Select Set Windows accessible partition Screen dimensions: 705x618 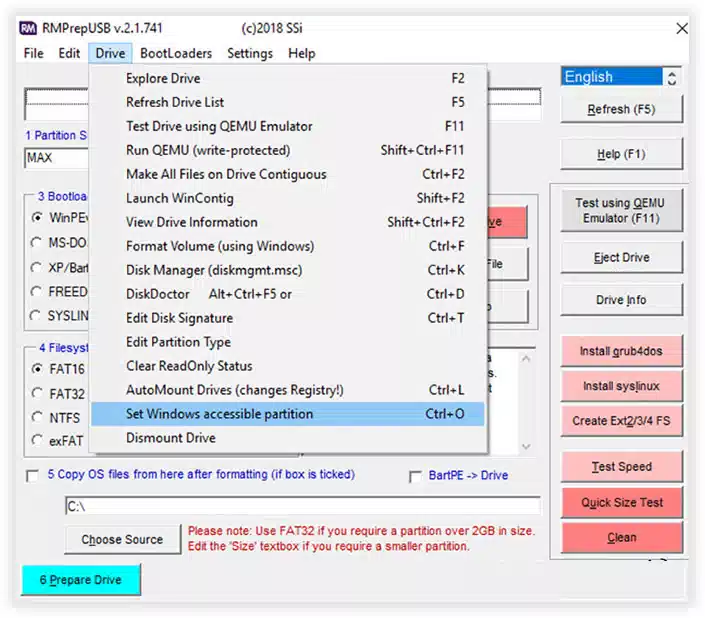(288, 414)
